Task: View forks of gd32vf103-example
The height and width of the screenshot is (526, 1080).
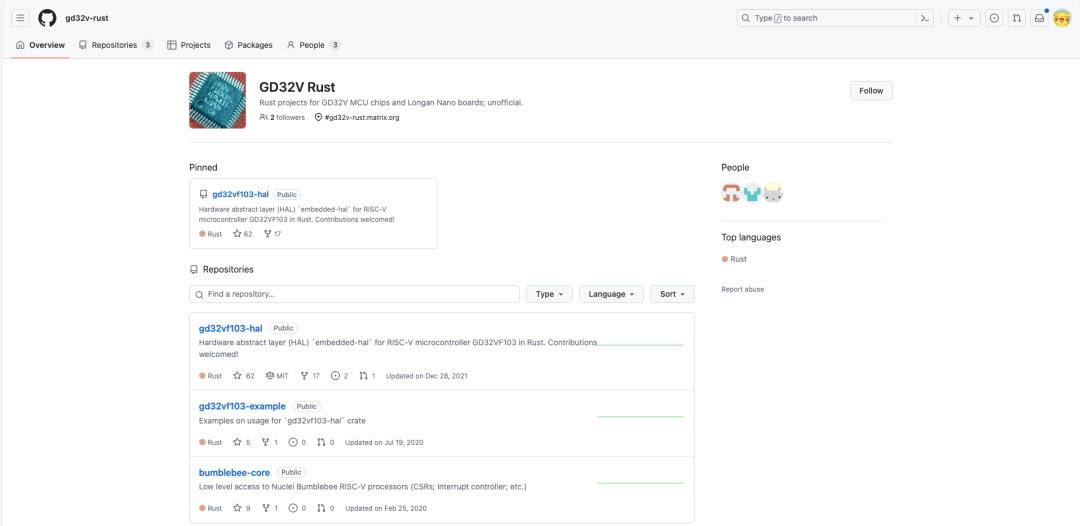Action: 270,442
